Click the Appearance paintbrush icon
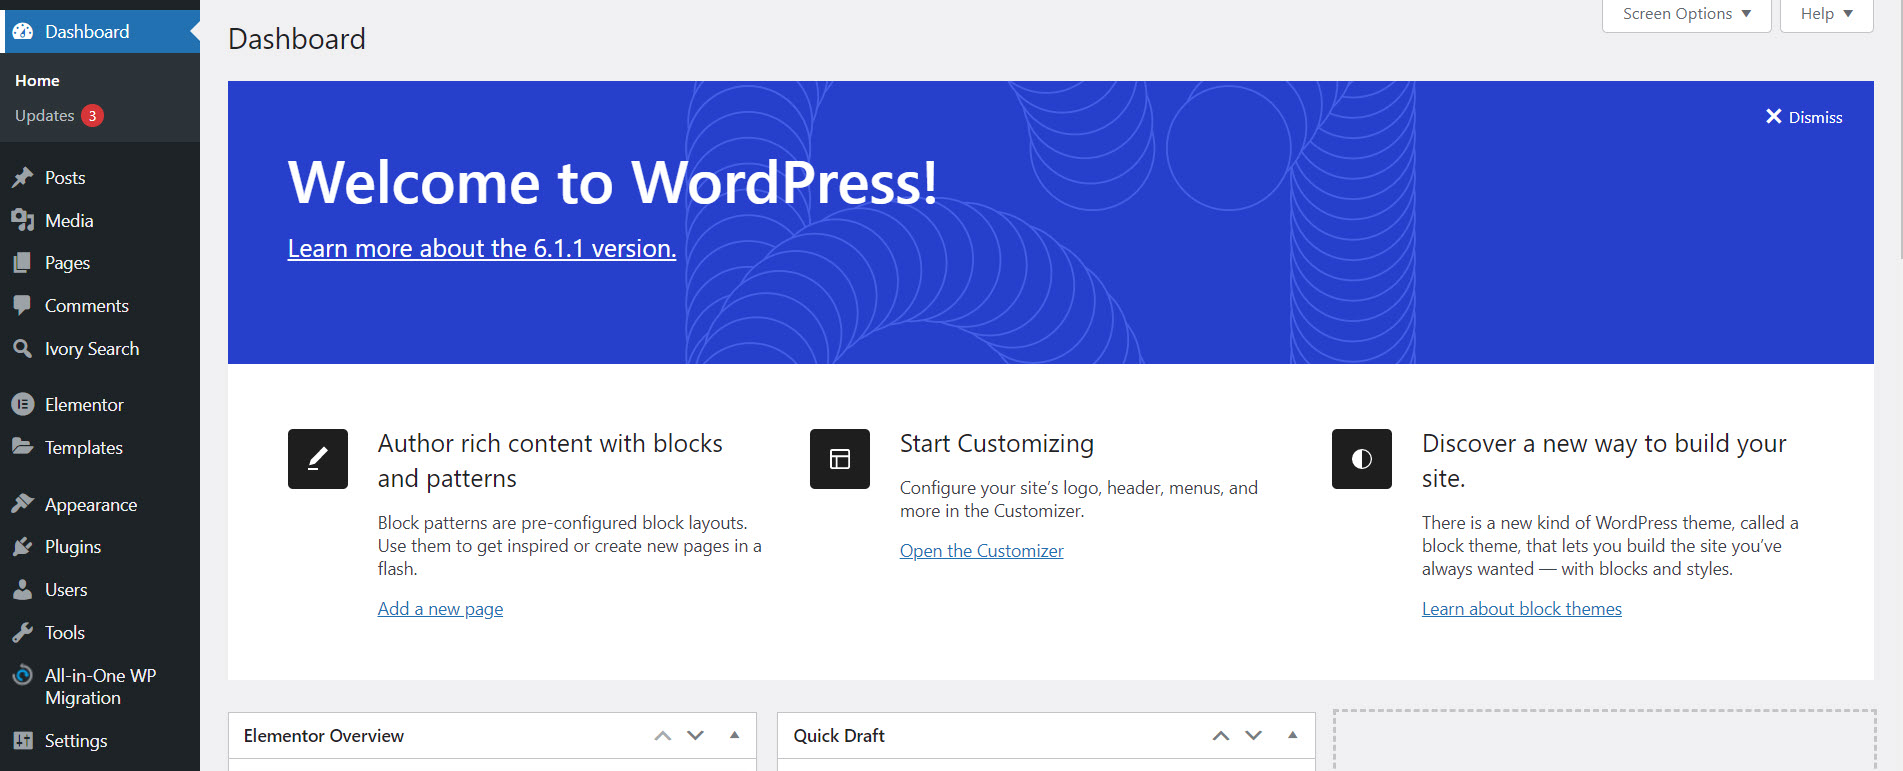 click(x=22, y=504)
